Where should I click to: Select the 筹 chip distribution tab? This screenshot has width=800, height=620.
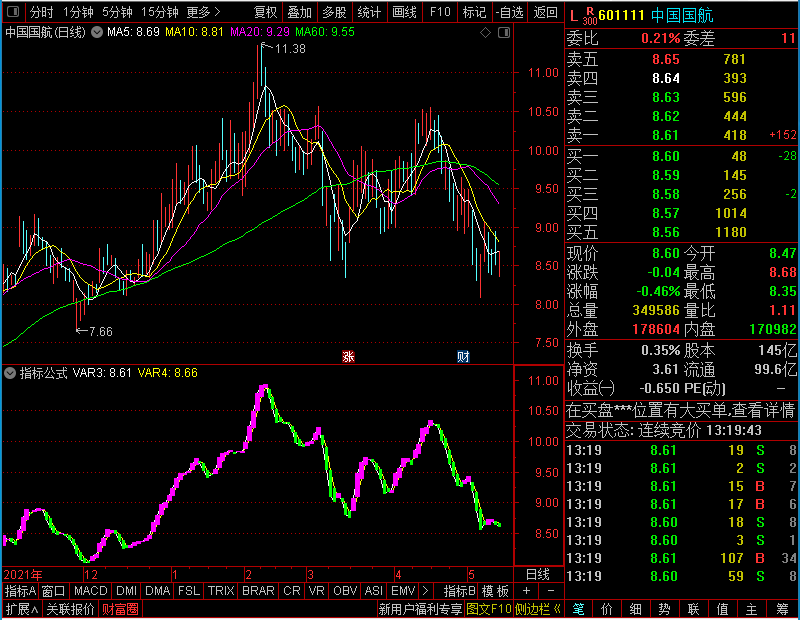(782, 609)
